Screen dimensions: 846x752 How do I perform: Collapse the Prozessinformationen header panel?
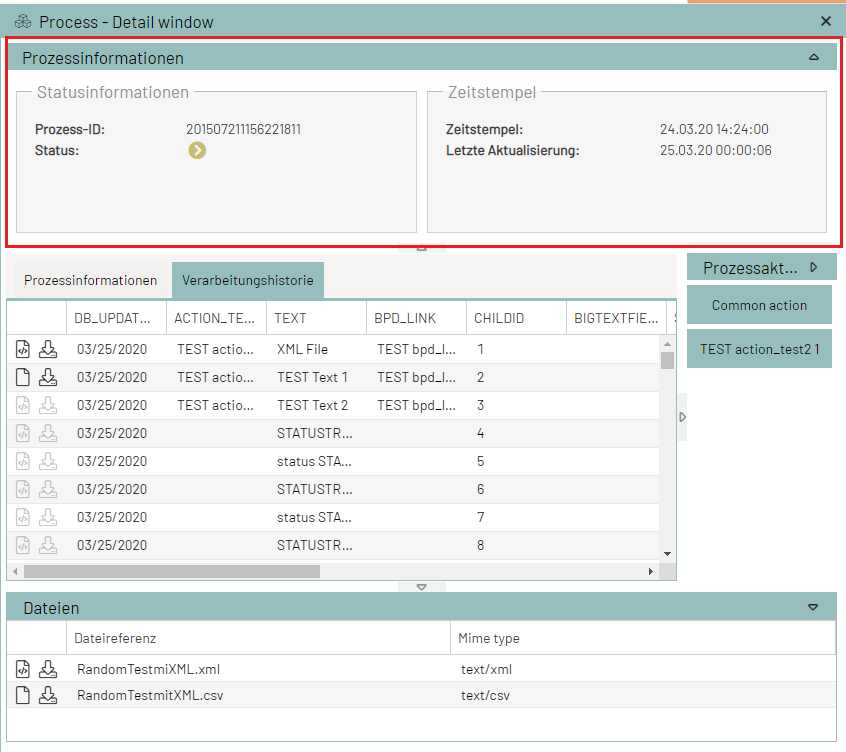click(814, 58)
